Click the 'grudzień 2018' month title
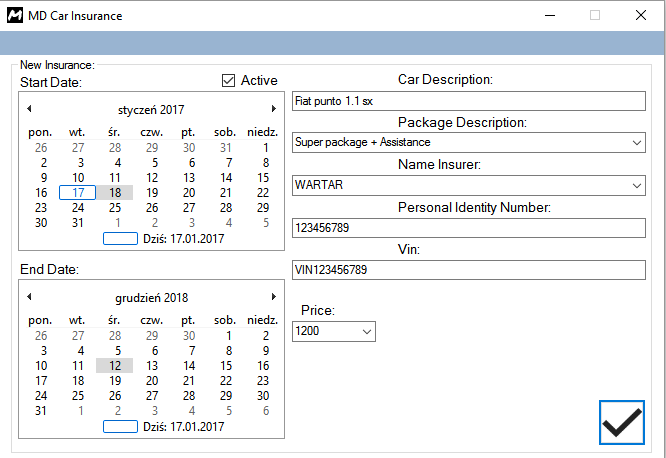This screenshot has width=666, height=458. [x=152, y=298]
